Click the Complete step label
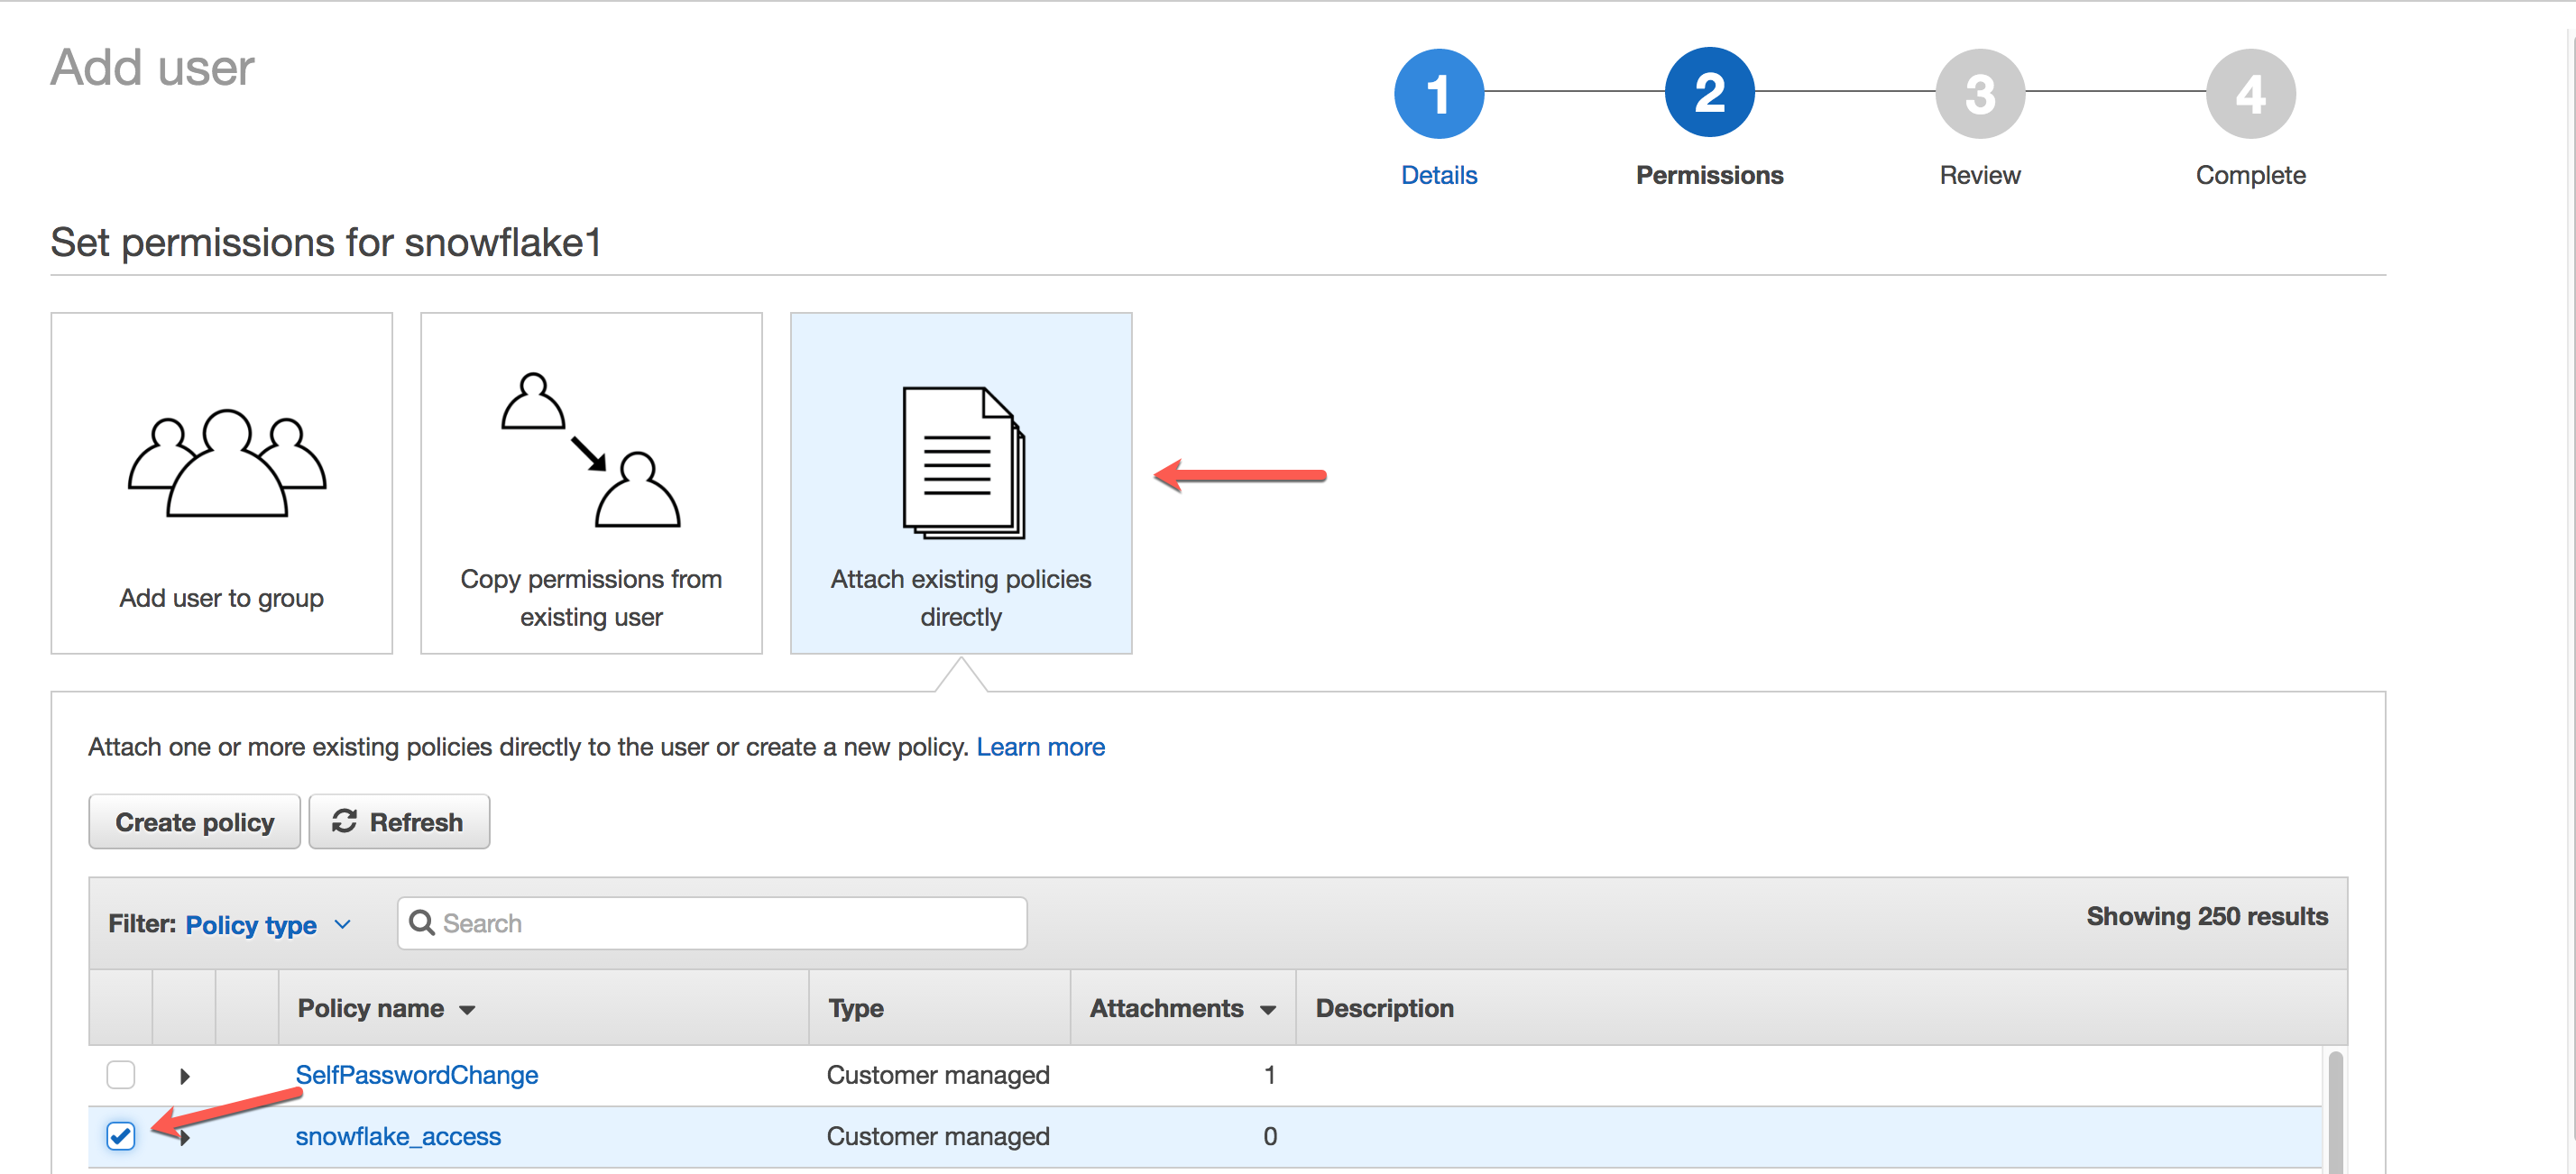2576x1174 pixels. [2251, 175]
